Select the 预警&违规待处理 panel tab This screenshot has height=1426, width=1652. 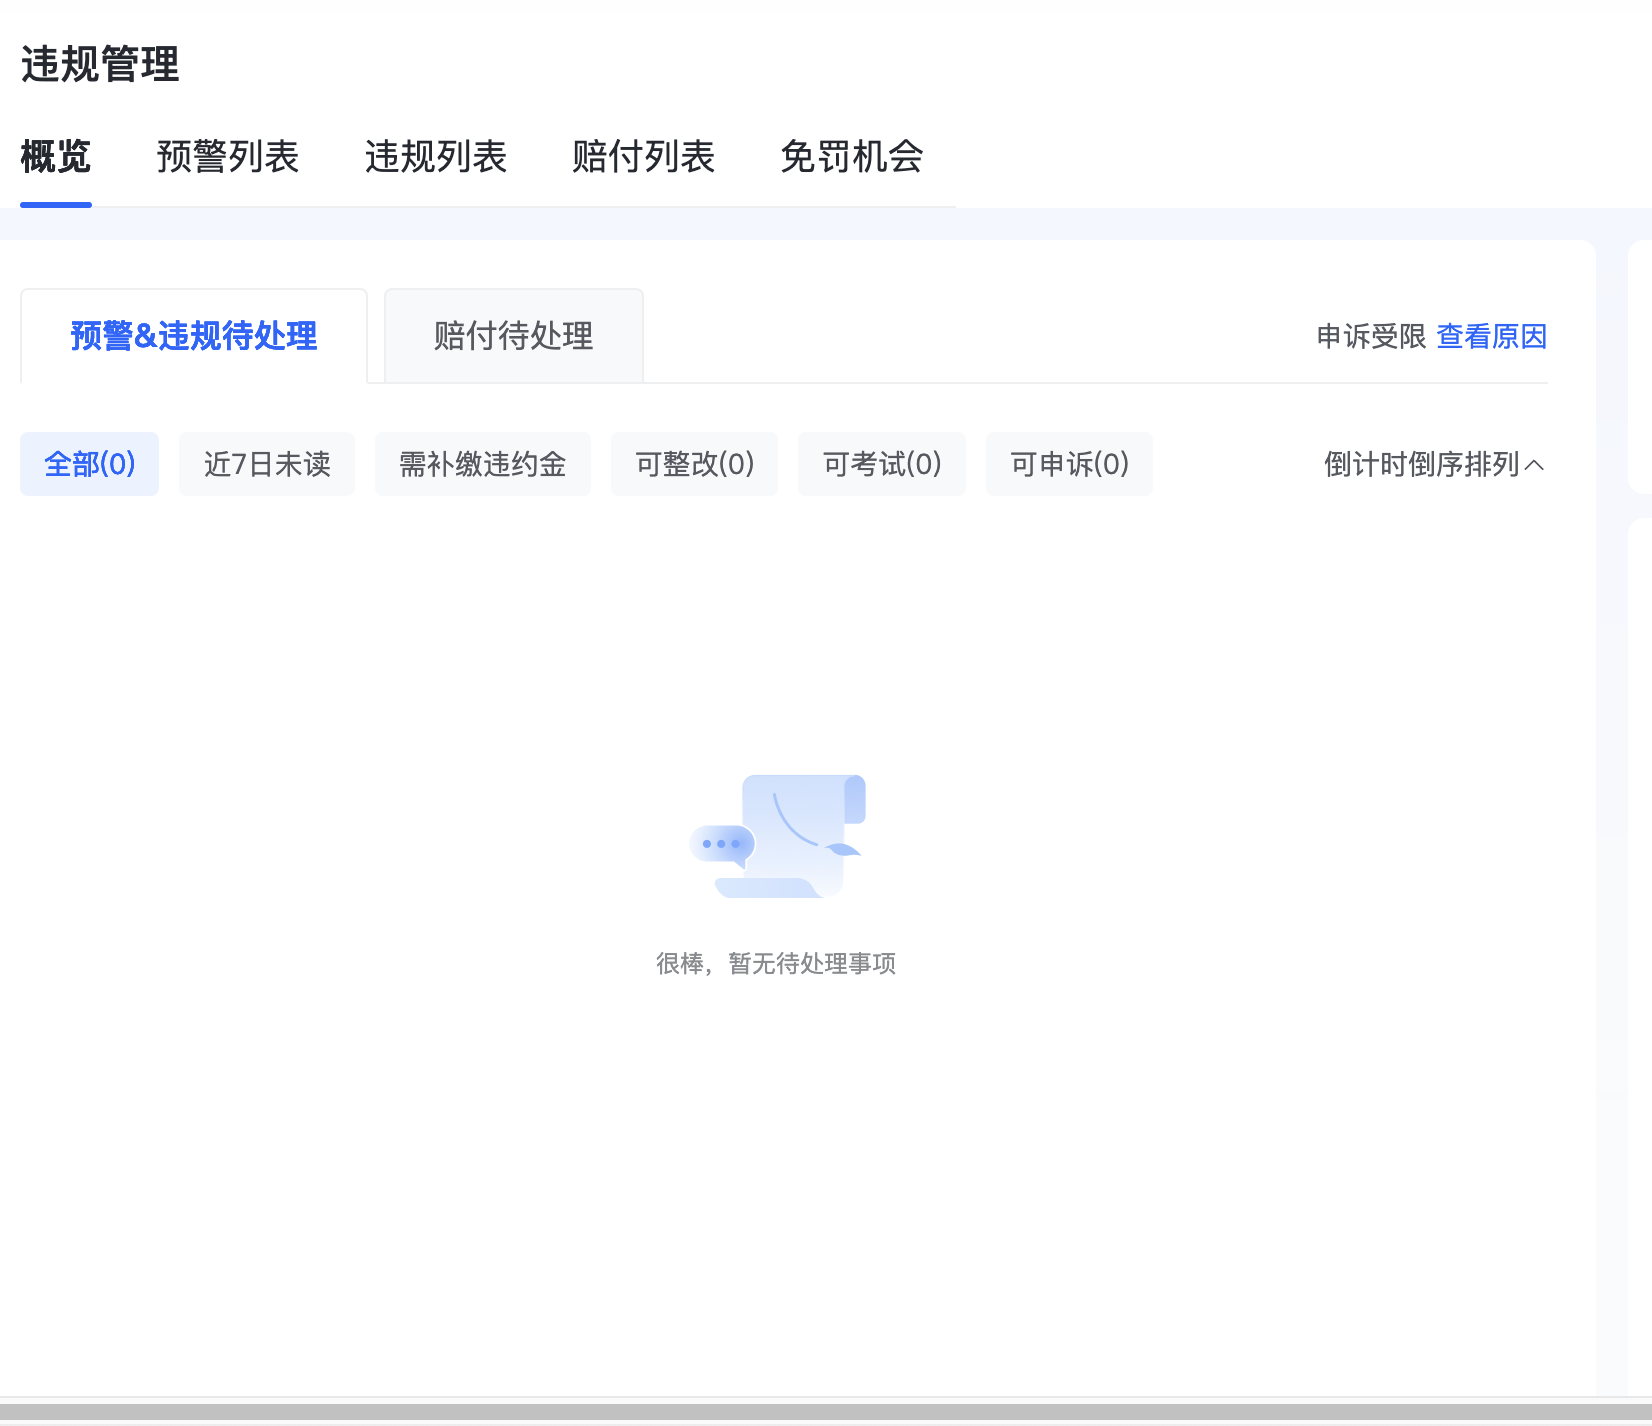pyautogui.click(x=194, y=336)
